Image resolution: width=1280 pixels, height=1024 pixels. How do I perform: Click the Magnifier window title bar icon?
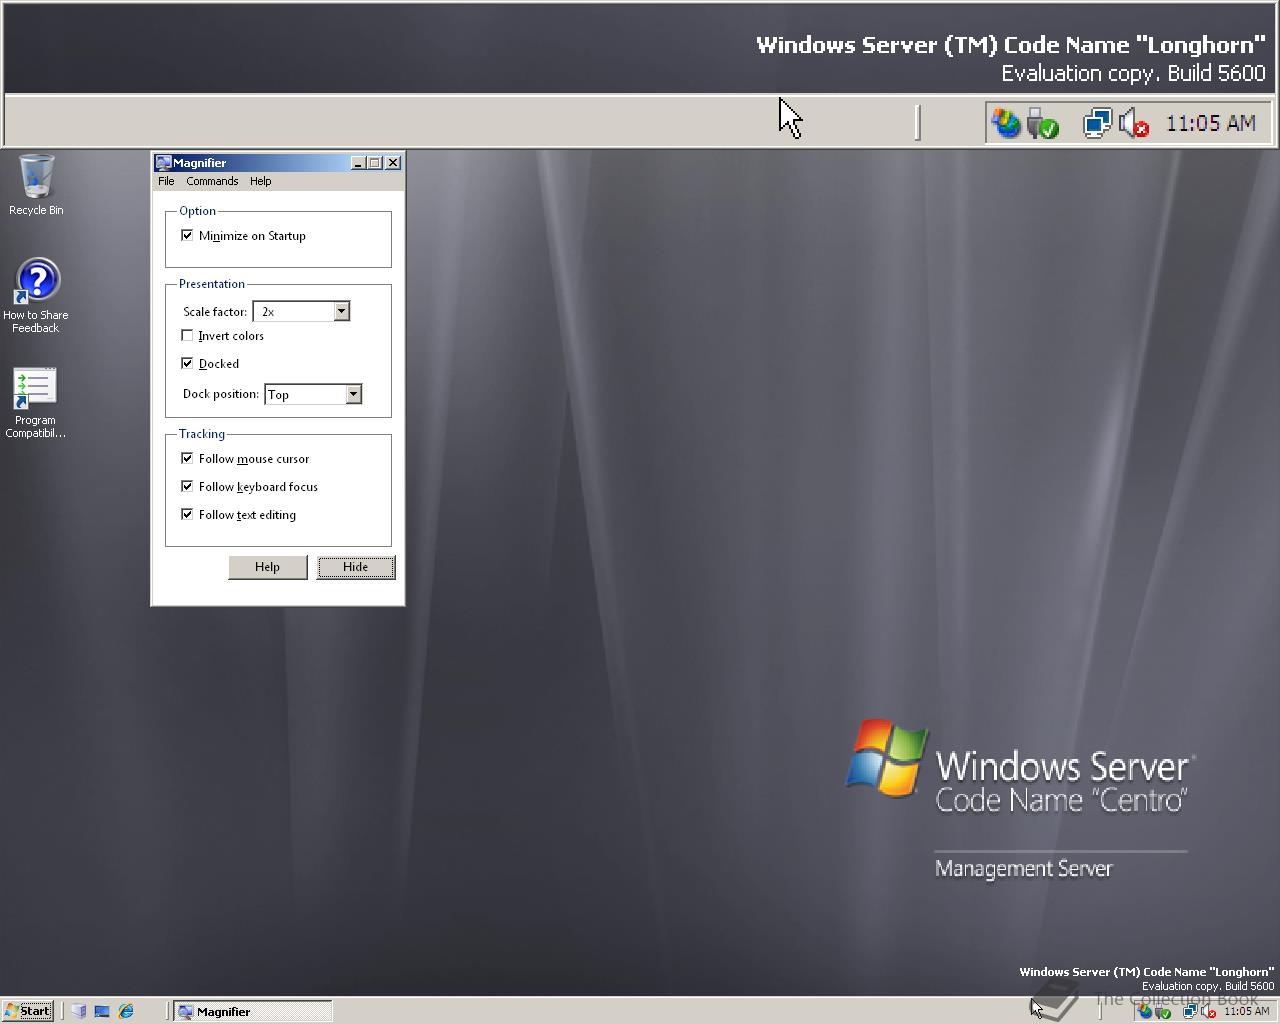pos(162,162)
